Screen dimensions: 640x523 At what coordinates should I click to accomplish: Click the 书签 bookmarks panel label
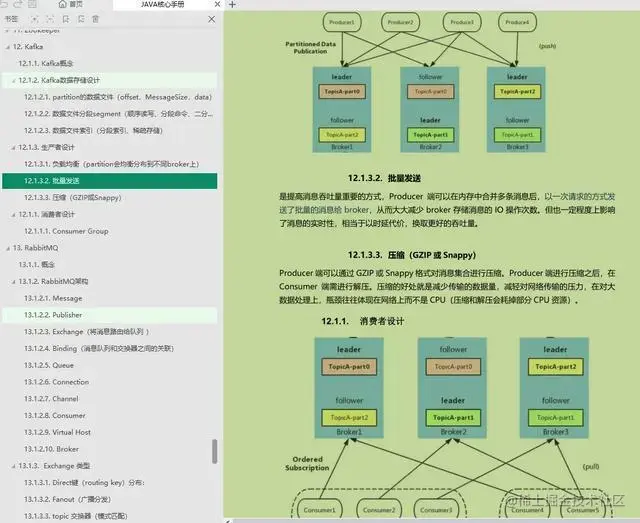point(11,19)
